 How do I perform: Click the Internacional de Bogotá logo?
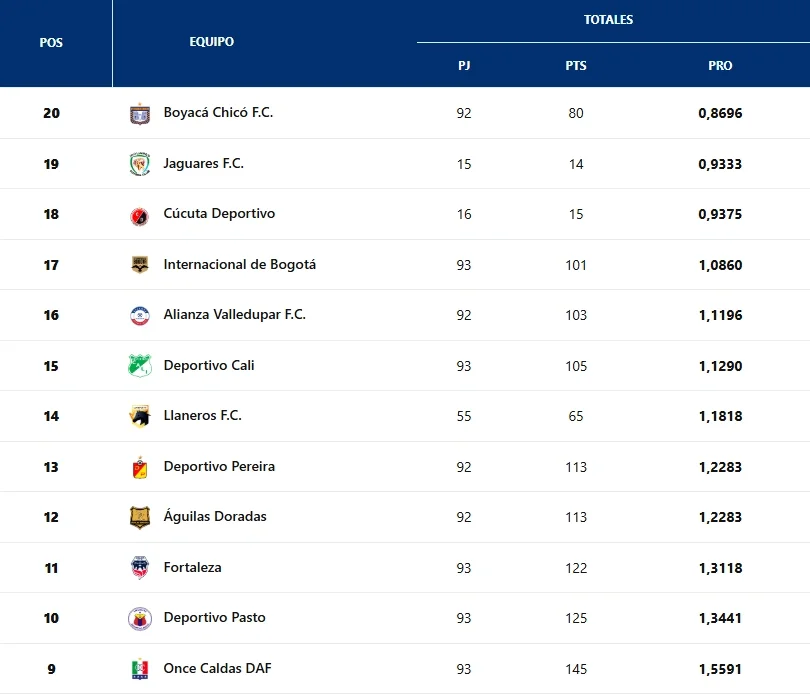[x=140, y=265]
